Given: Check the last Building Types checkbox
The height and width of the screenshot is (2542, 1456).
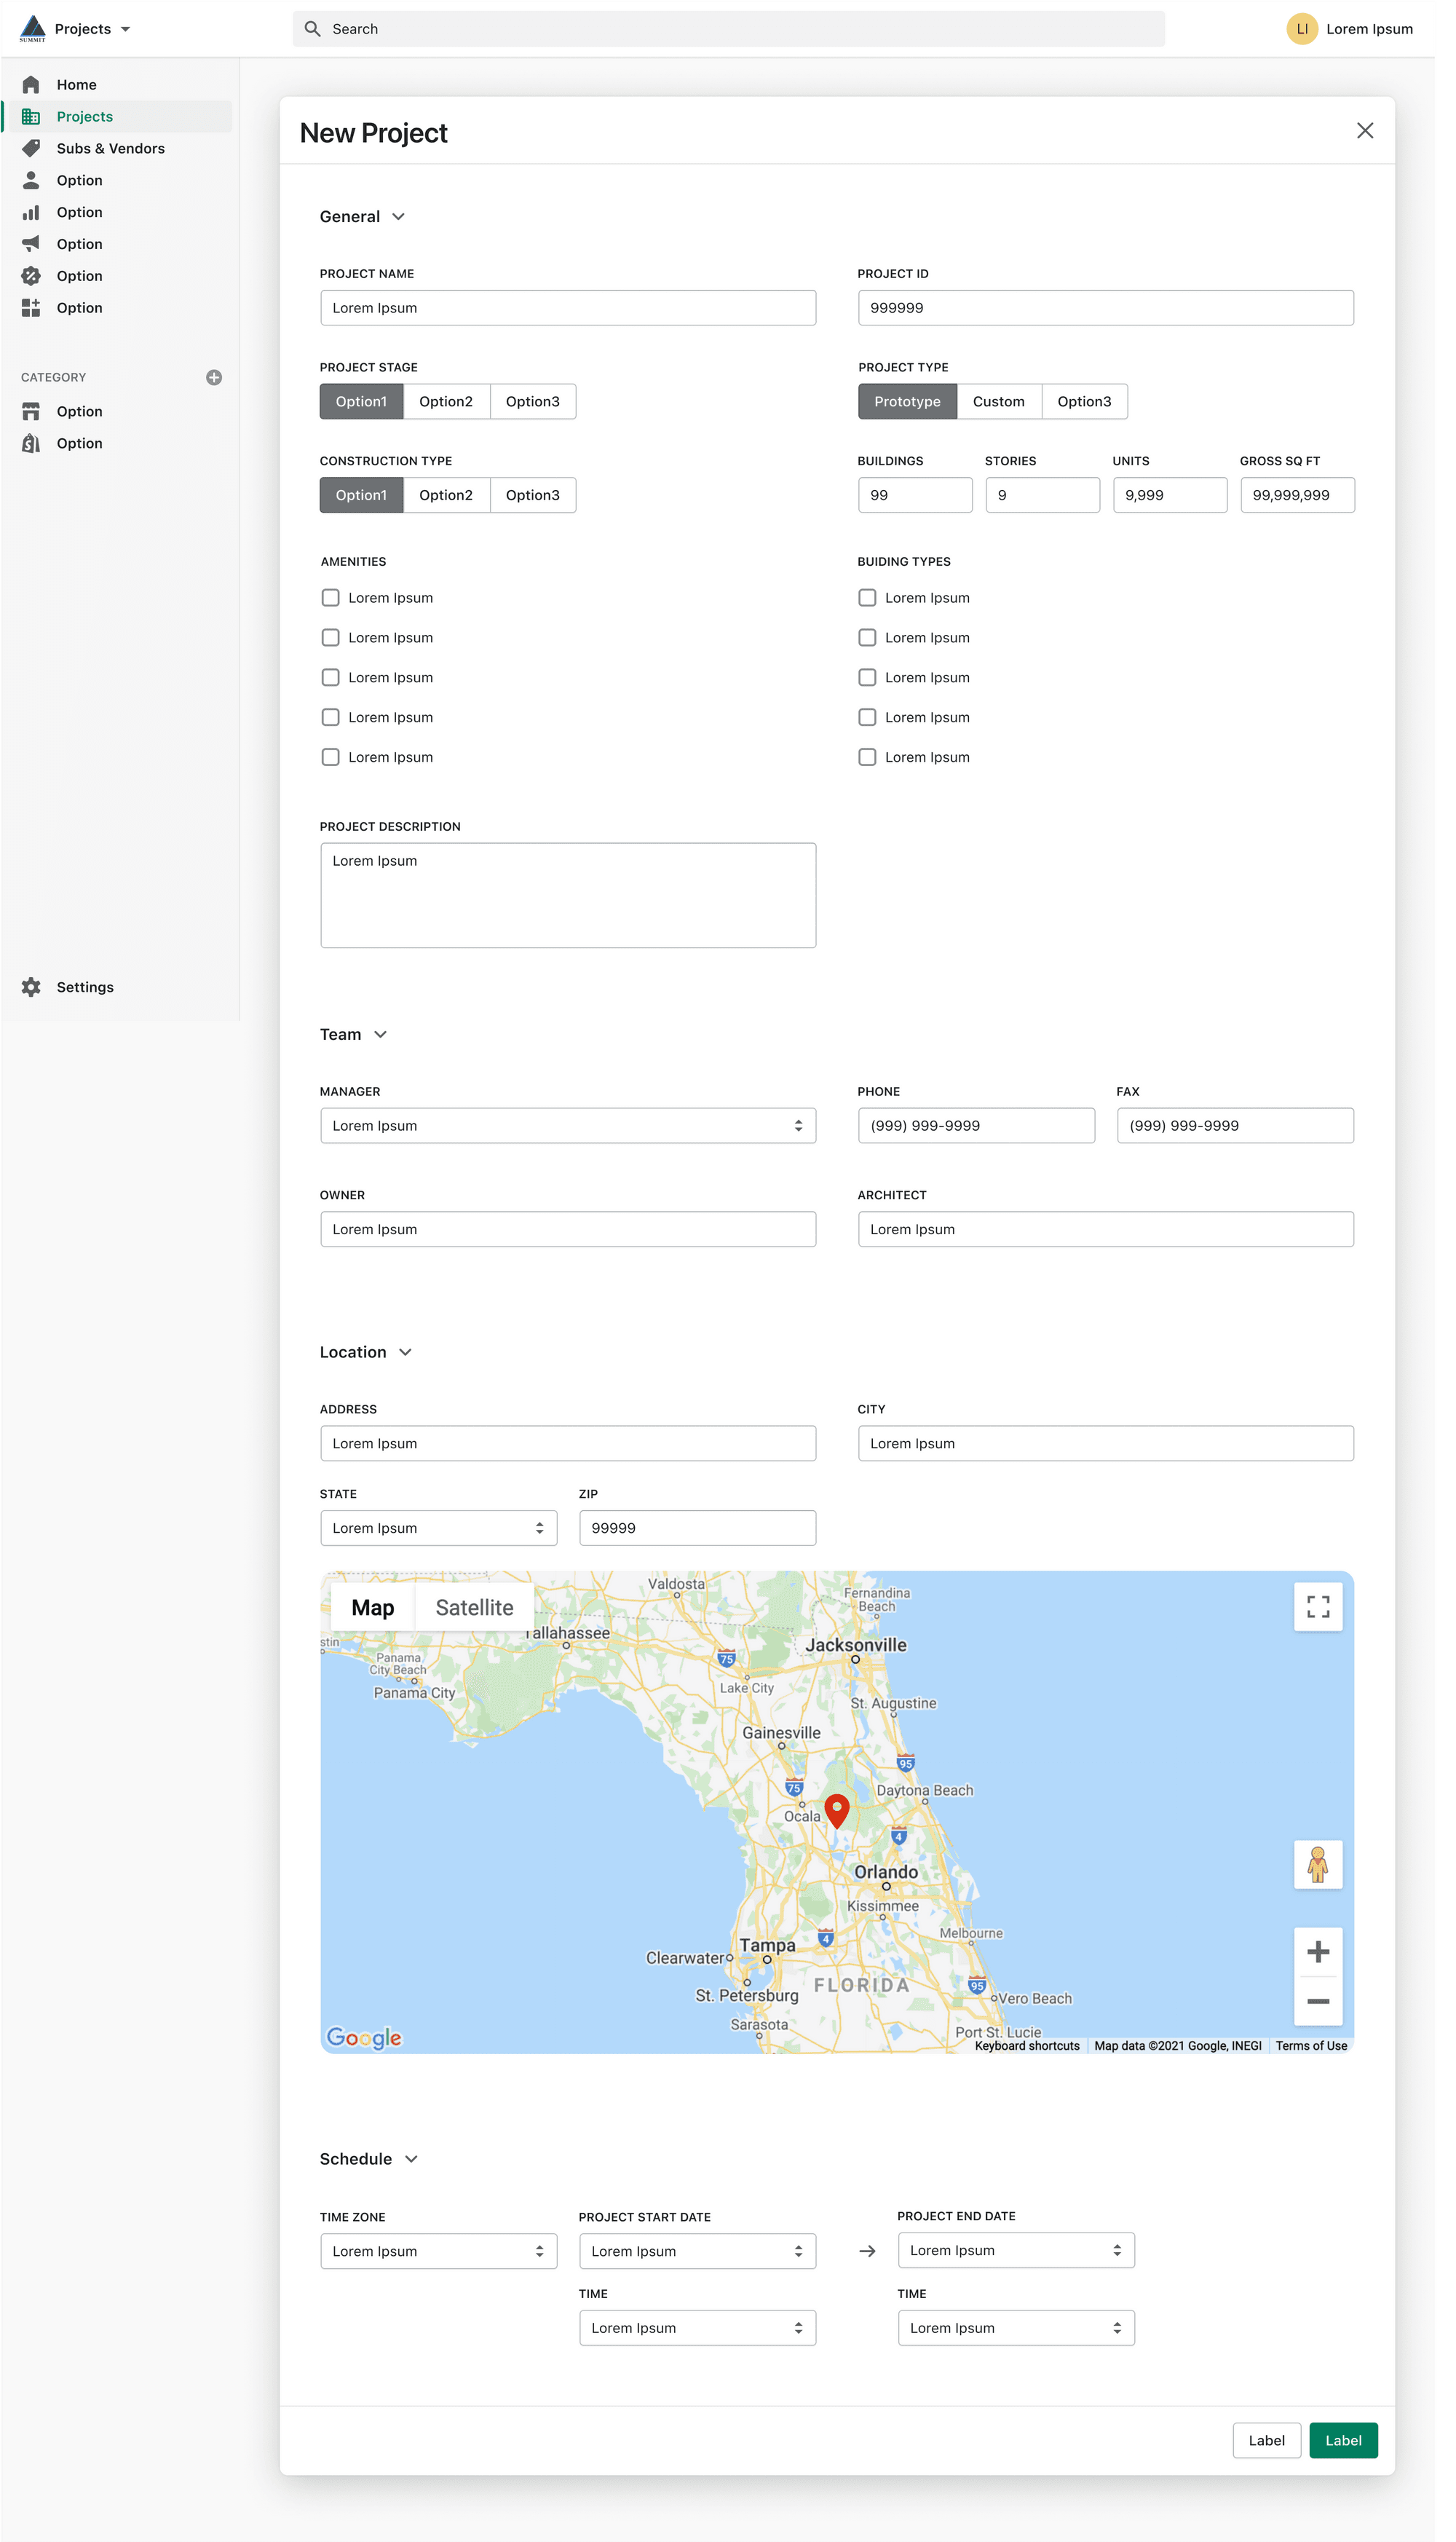Looking at the screenshot, I should click(x=867, y=758).
